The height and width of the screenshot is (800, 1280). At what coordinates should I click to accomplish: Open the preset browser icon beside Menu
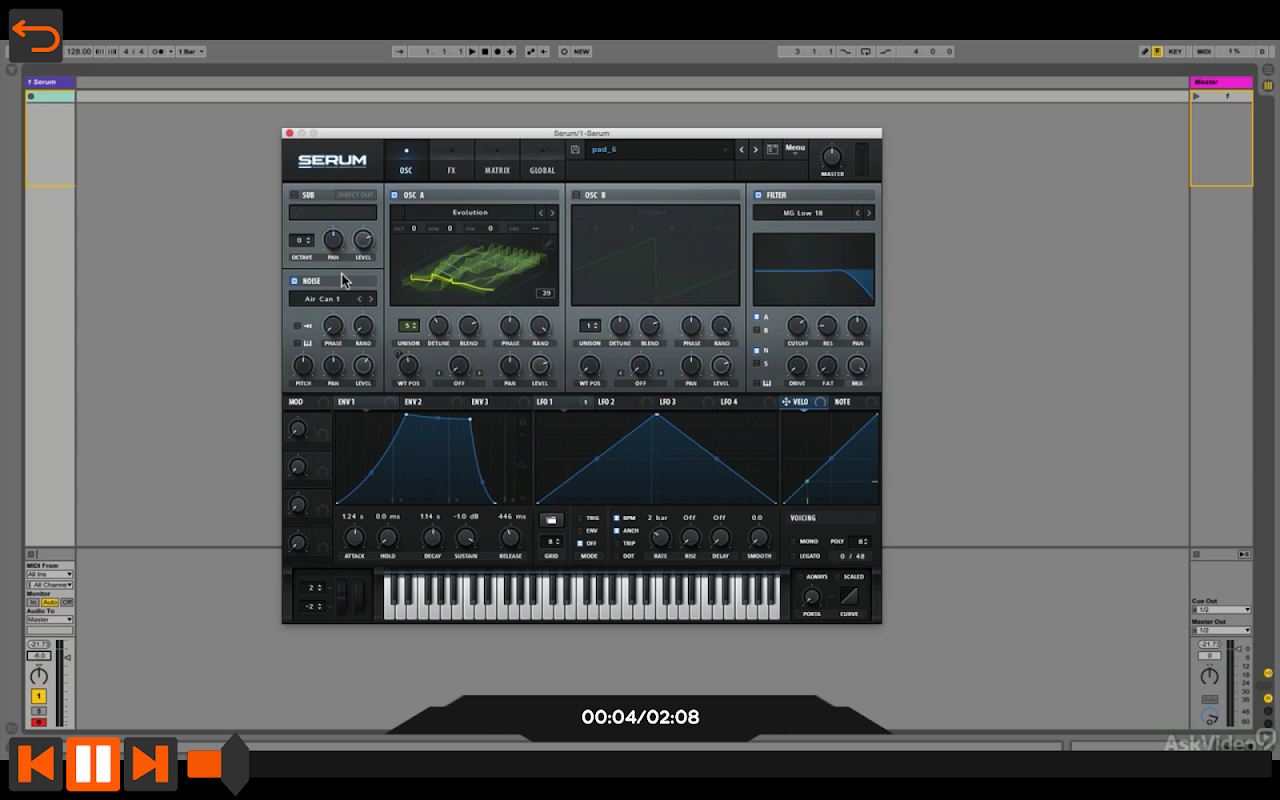(772, 150)
